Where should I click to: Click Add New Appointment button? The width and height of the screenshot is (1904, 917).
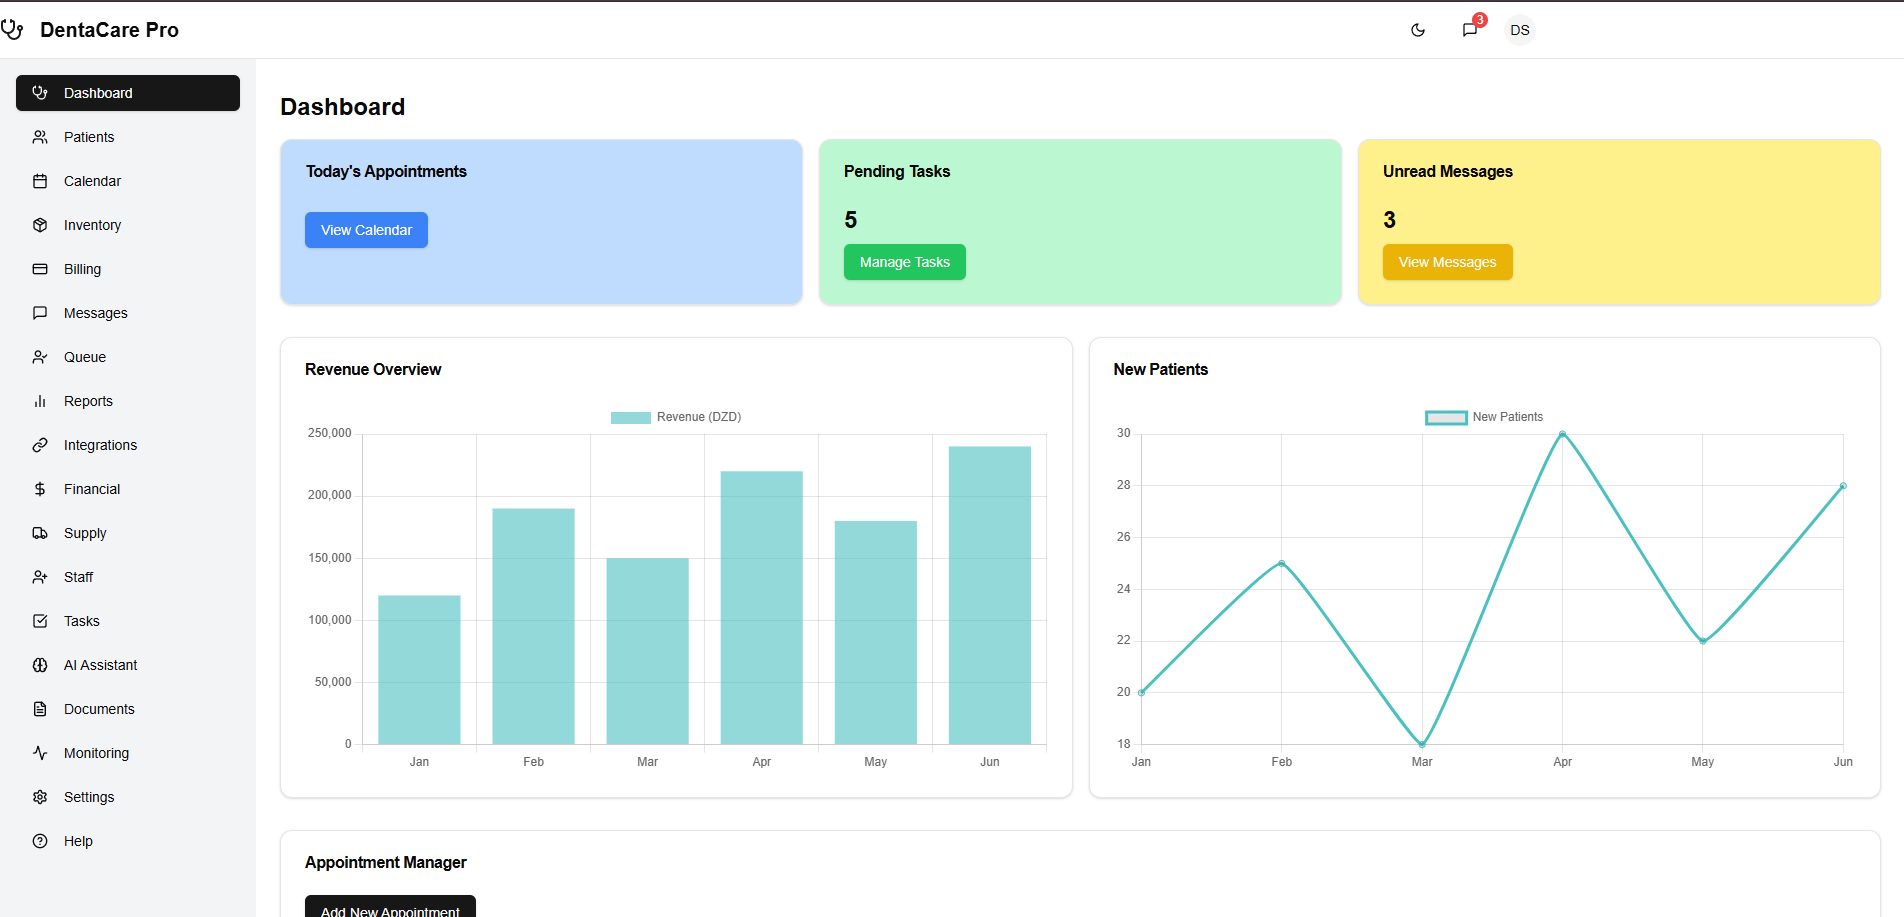pyautogui.click(x=390, y=906)
